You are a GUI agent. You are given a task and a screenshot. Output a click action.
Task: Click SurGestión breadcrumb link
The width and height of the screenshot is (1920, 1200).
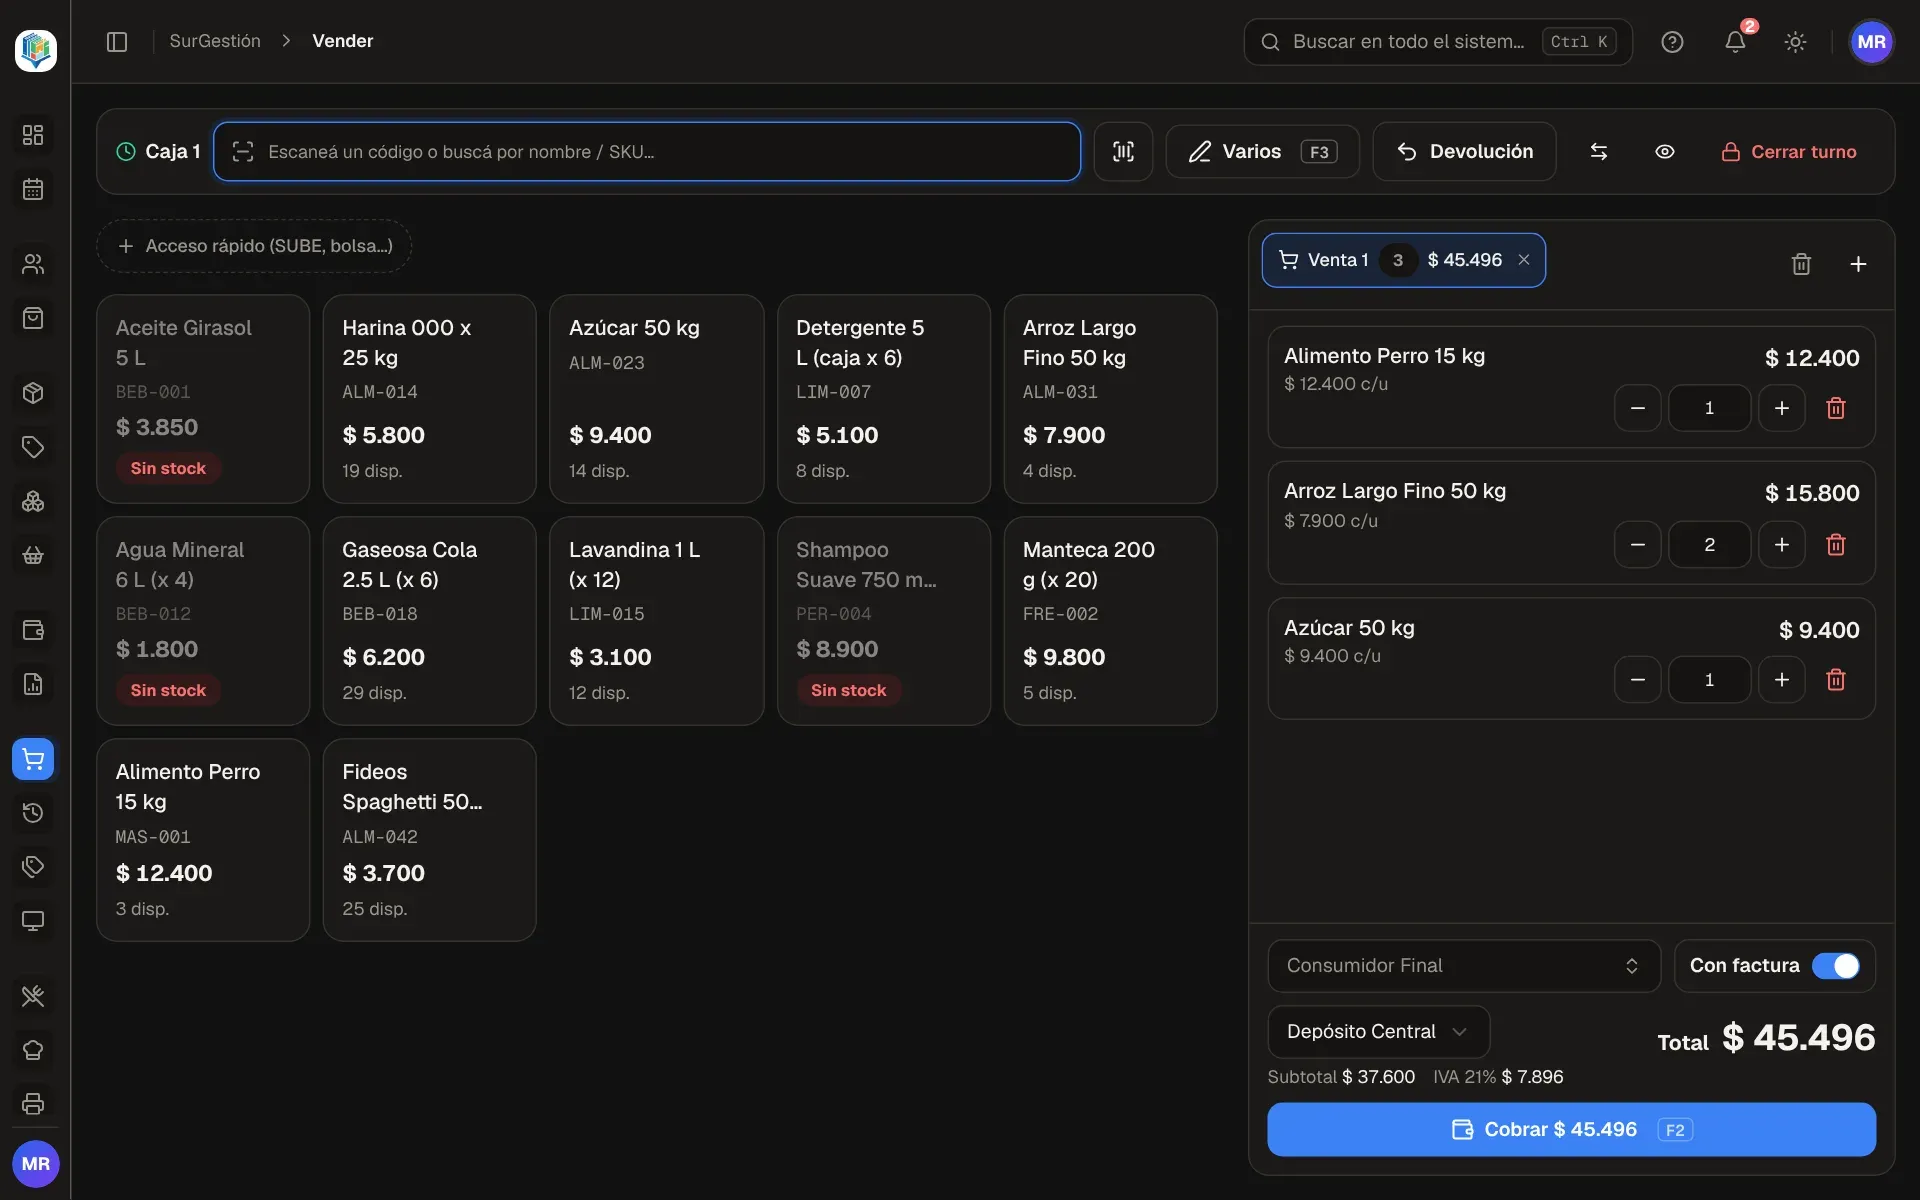coord(215,41)
